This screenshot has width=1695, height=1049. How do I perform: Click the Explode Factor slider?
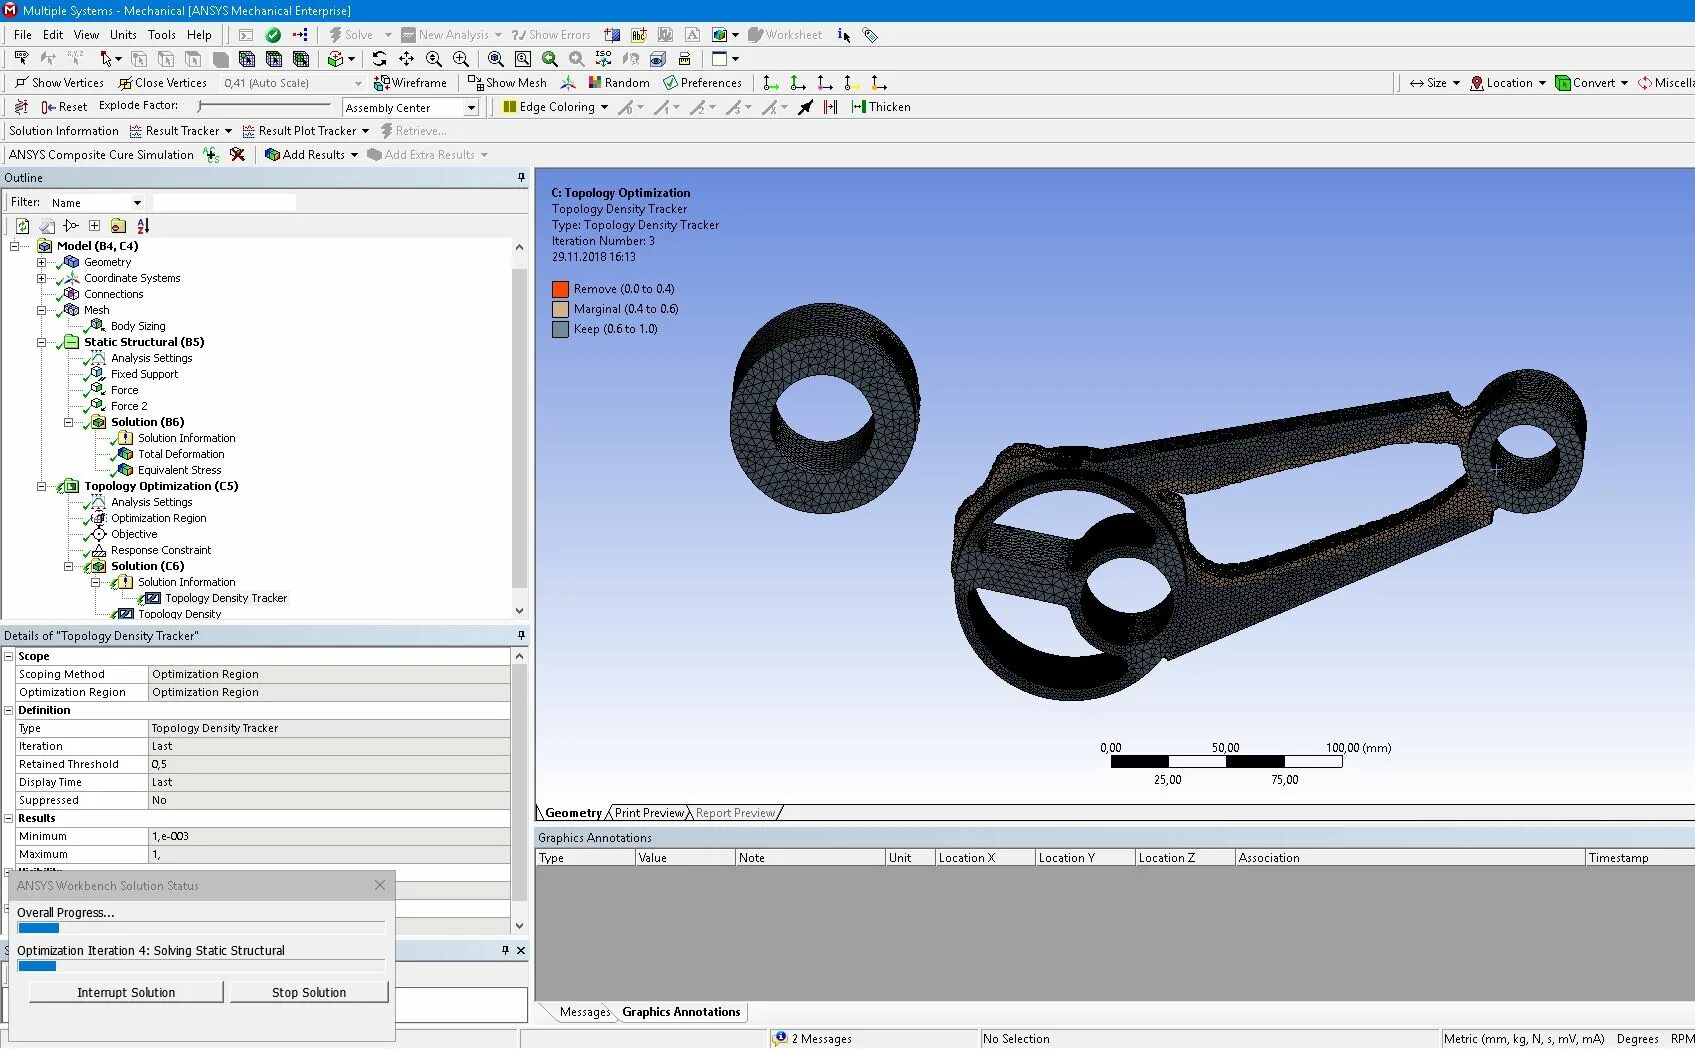pyautogui.click(x=265, y=105)
